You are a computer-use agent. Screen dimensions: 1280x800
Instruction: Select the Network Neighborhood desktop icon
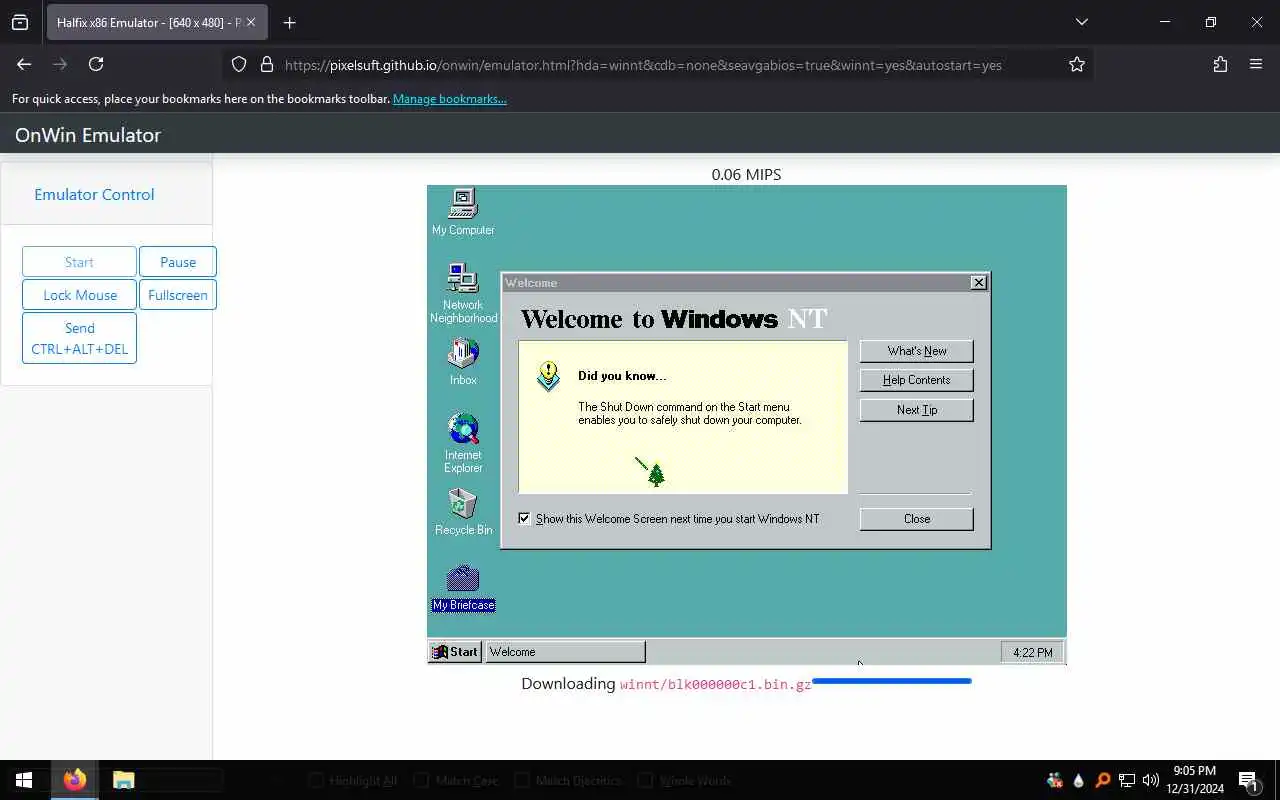pos(463,292)
